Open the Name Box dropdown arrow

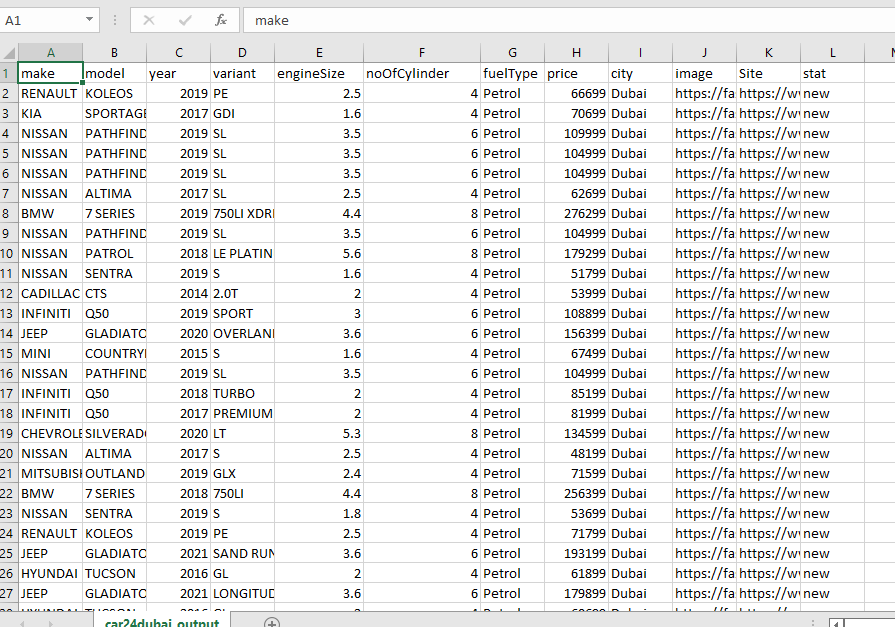pyautogui.click(x=90, y=20)
